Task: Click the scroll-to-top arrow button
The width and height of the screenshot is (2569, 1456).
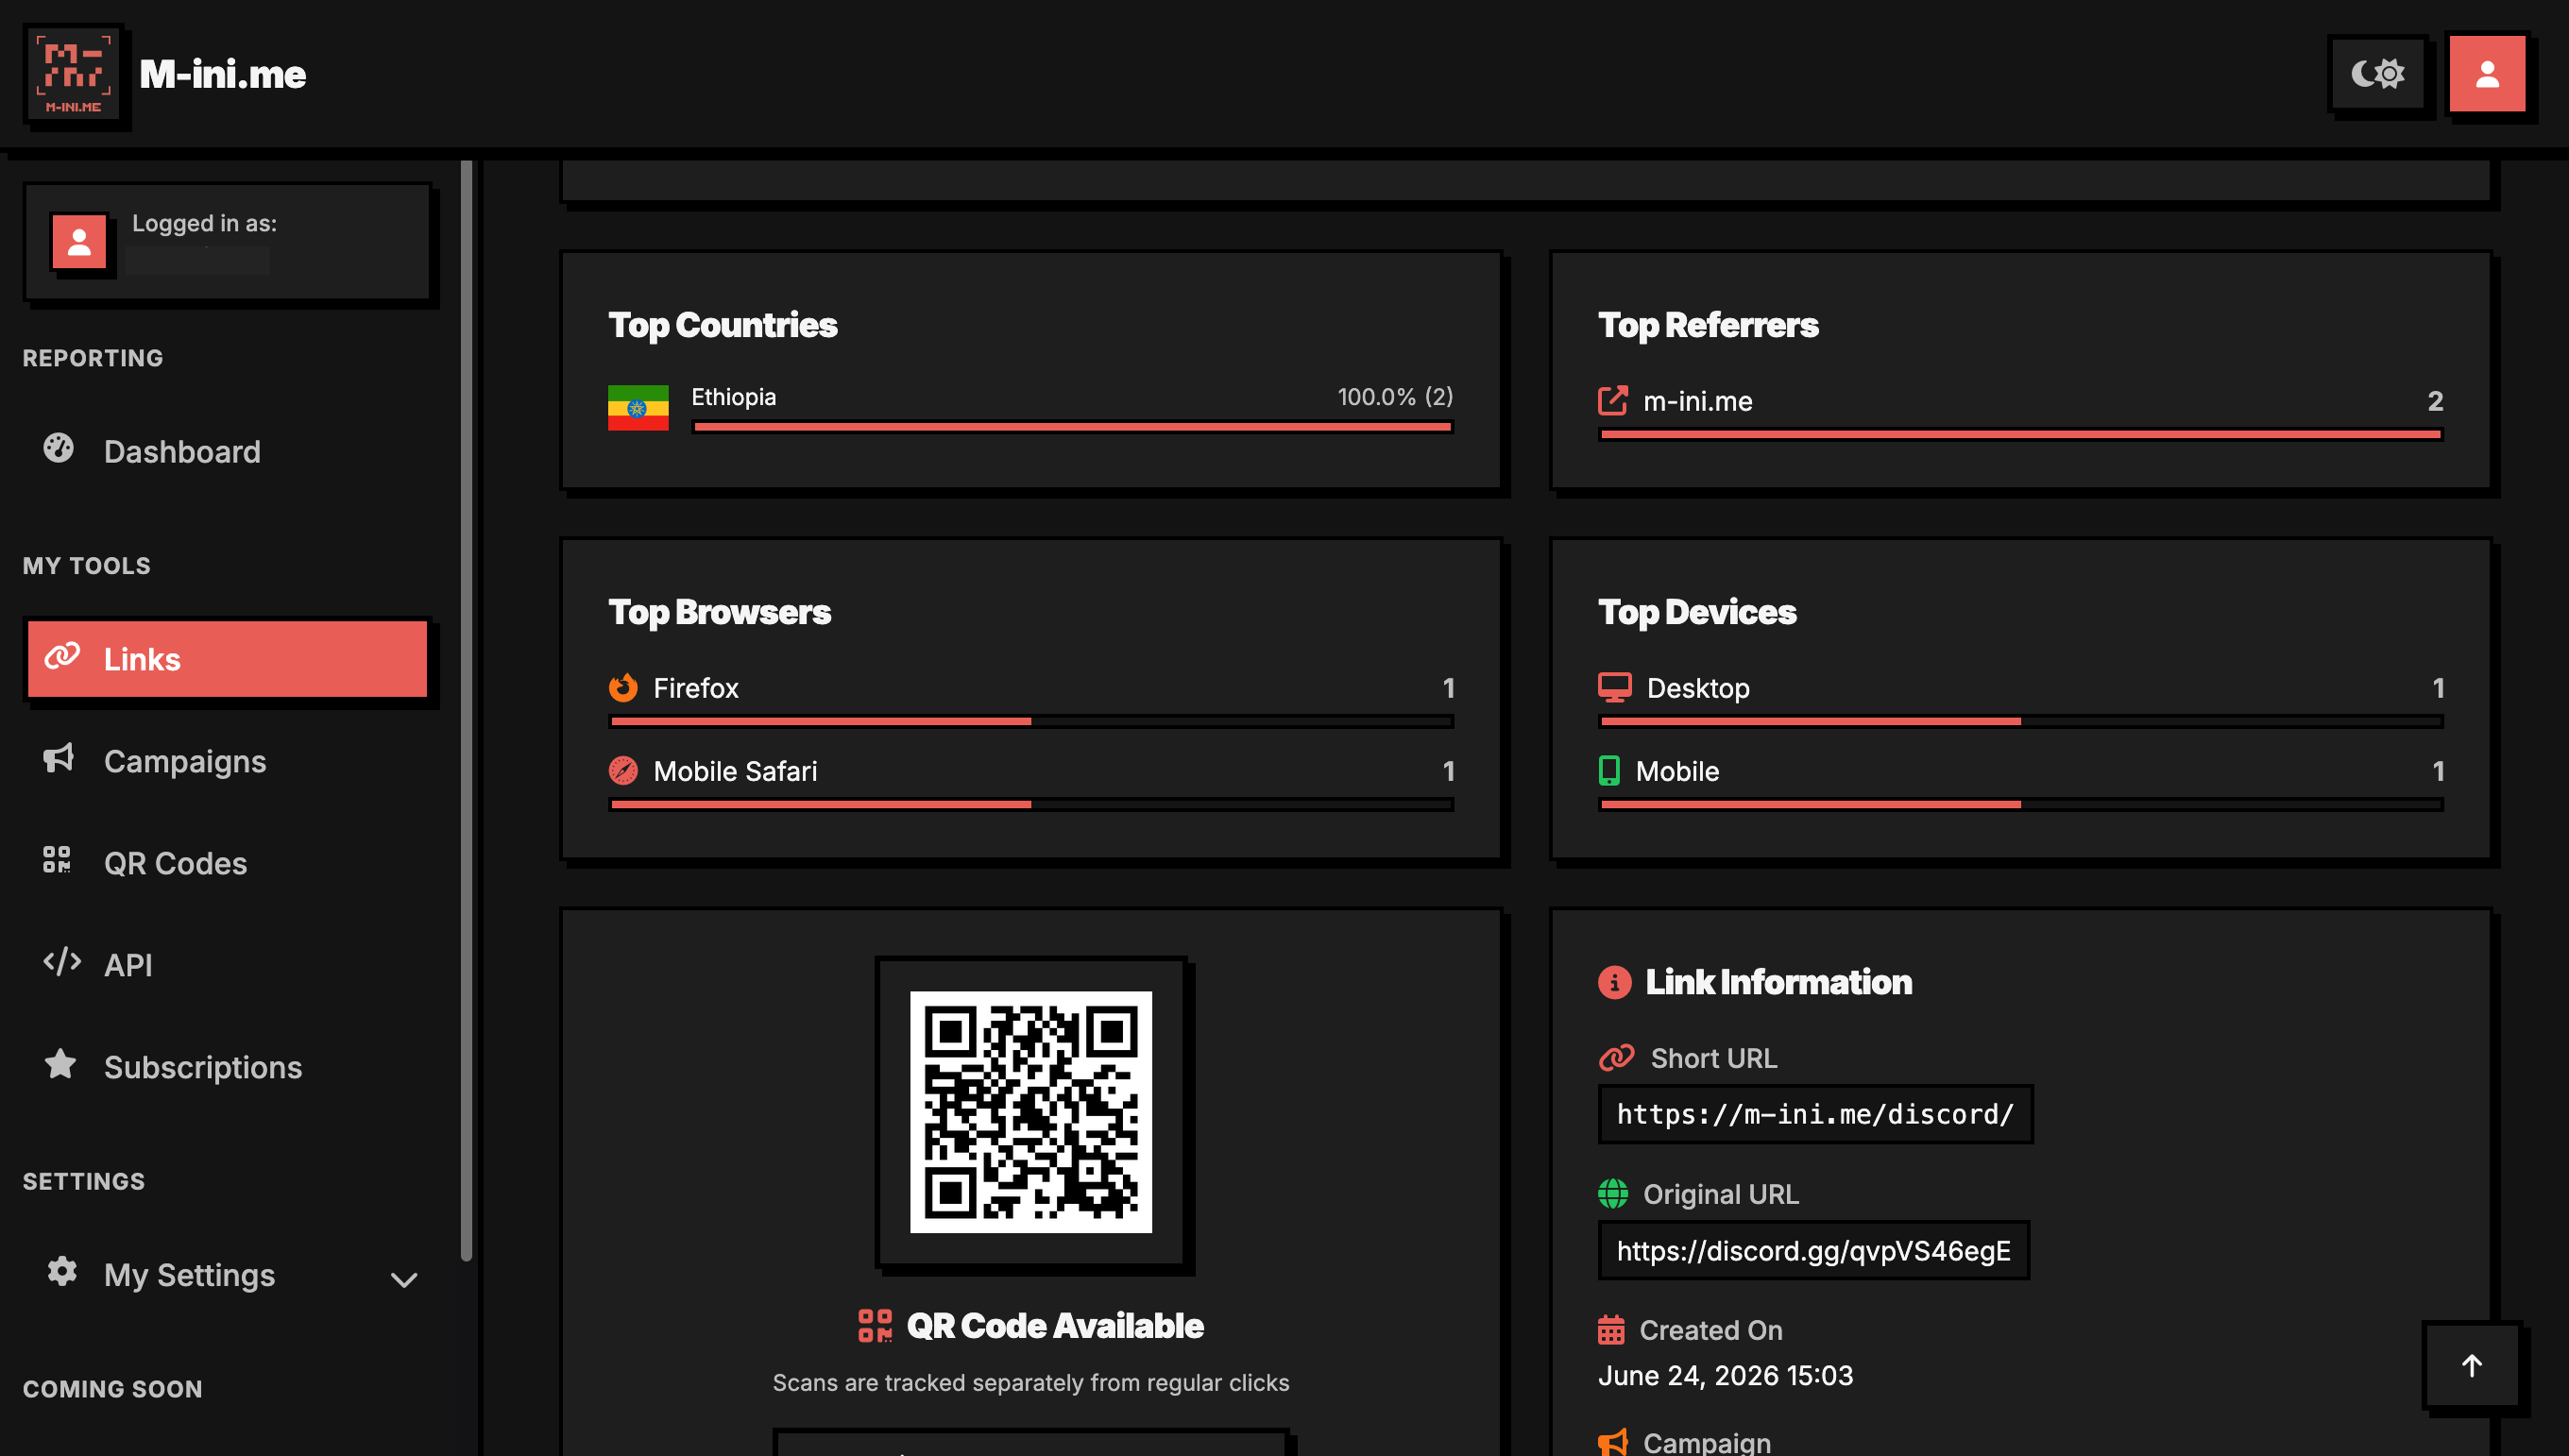Action: point(2471,1366)
